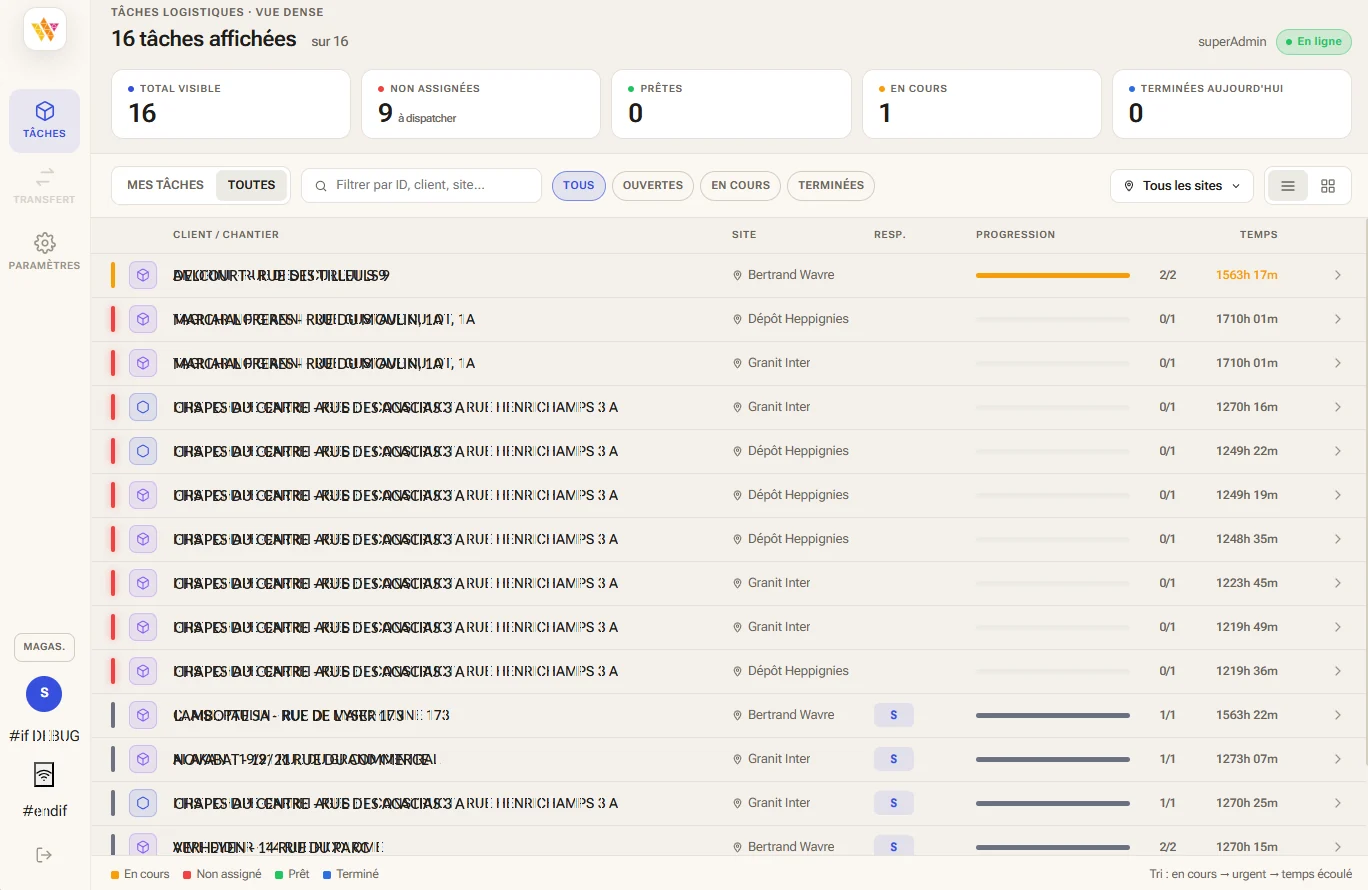Enable the En cours status filter chip

[740, 186]
